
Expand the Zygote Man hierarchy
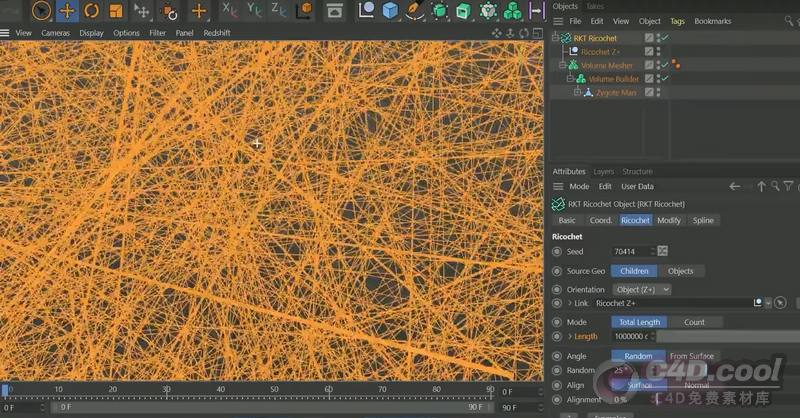pyautogui.click(x=578, y=92)
